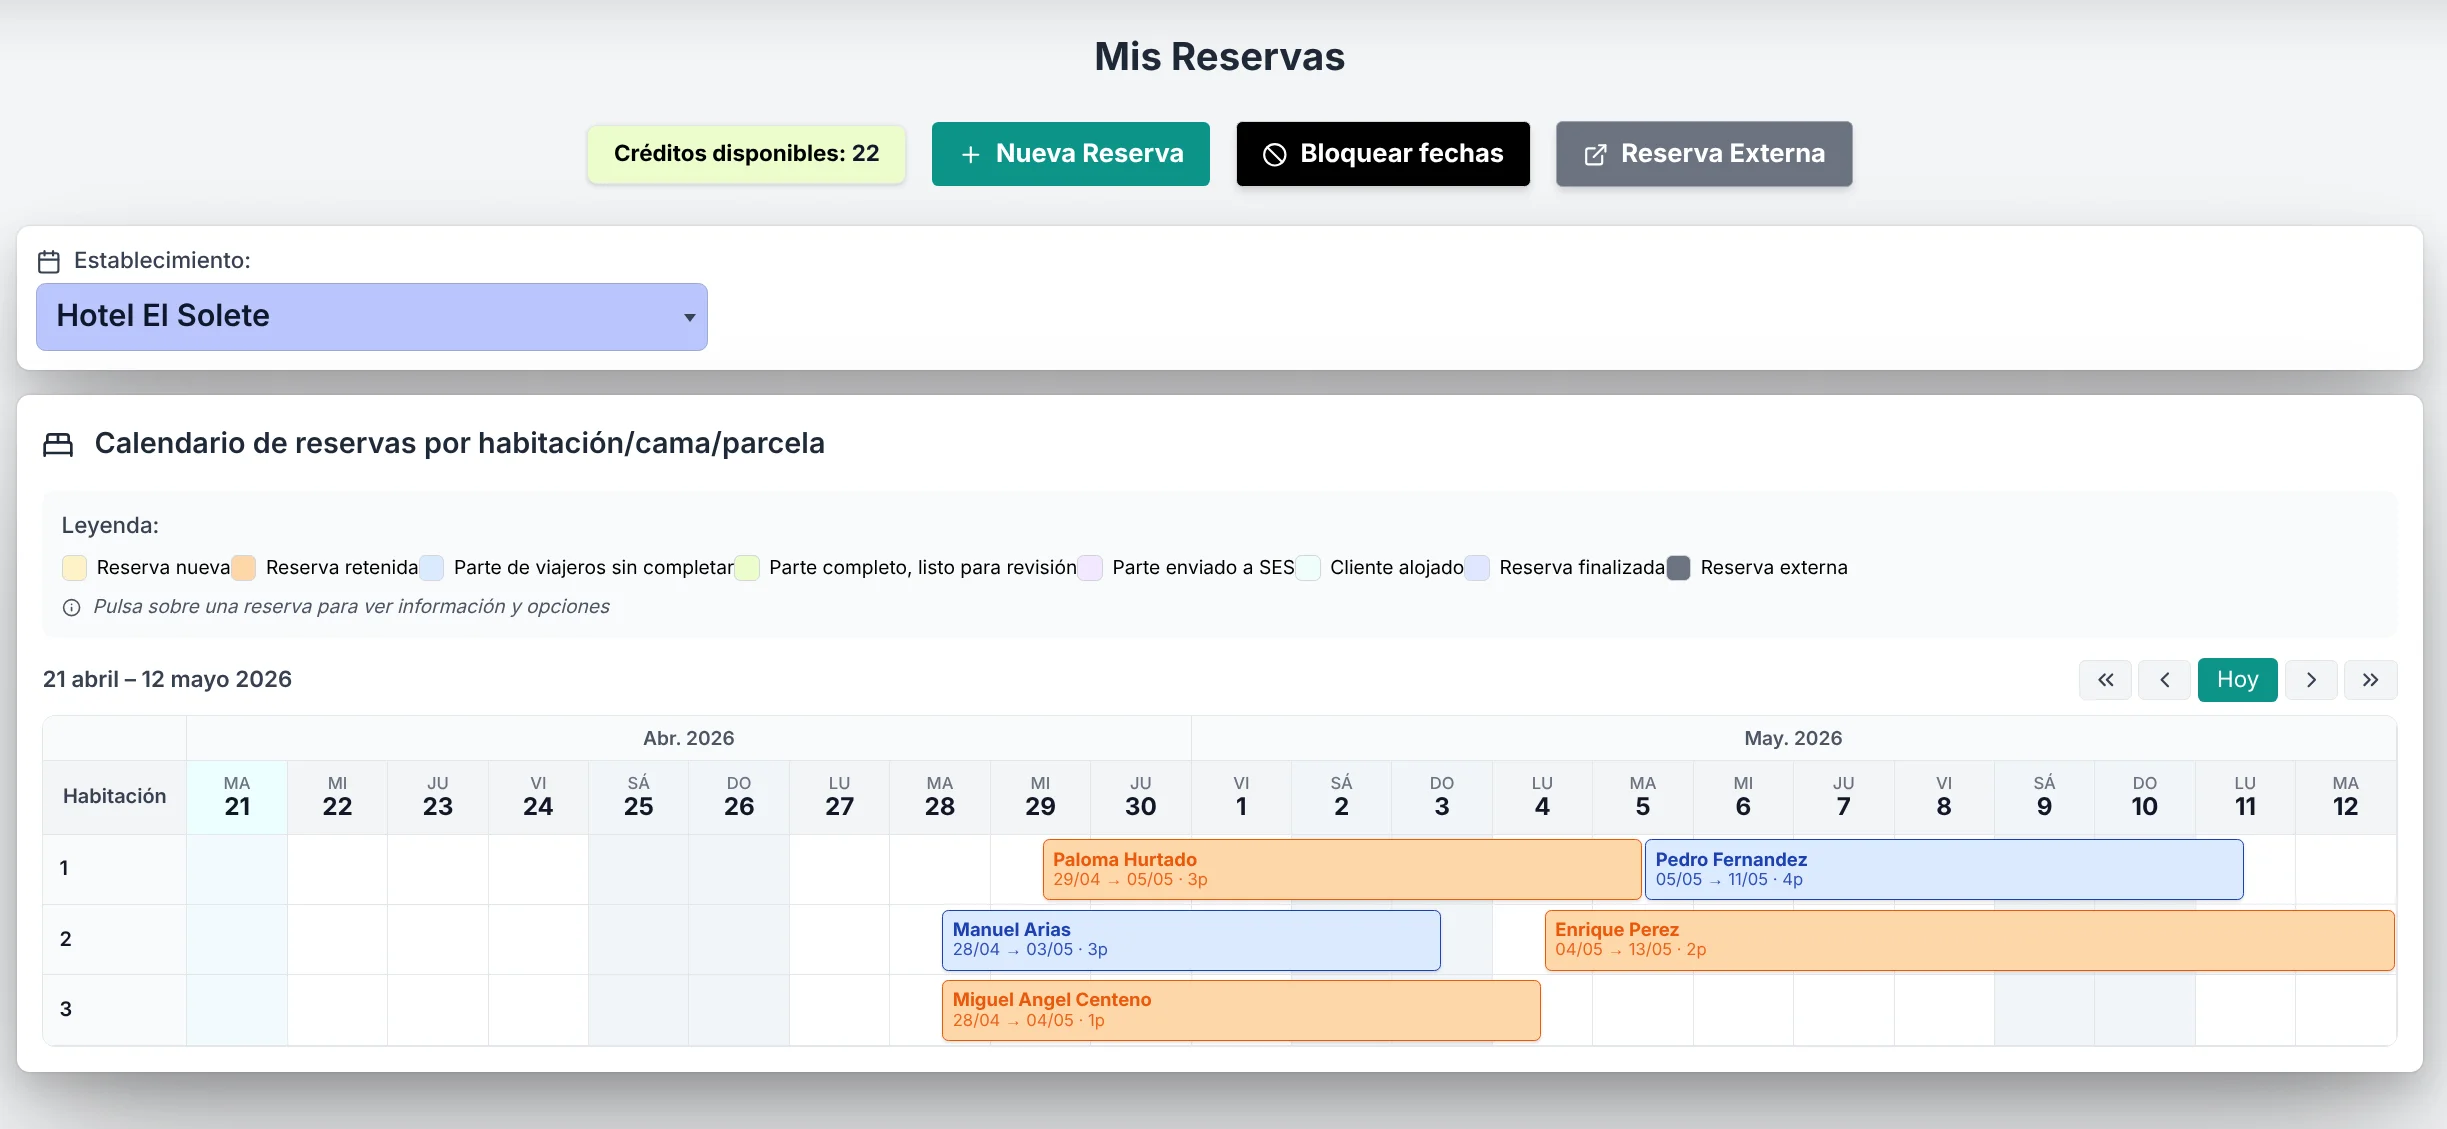
Task: Click the MI 6 date header
Action: [x=1743, y=797]
